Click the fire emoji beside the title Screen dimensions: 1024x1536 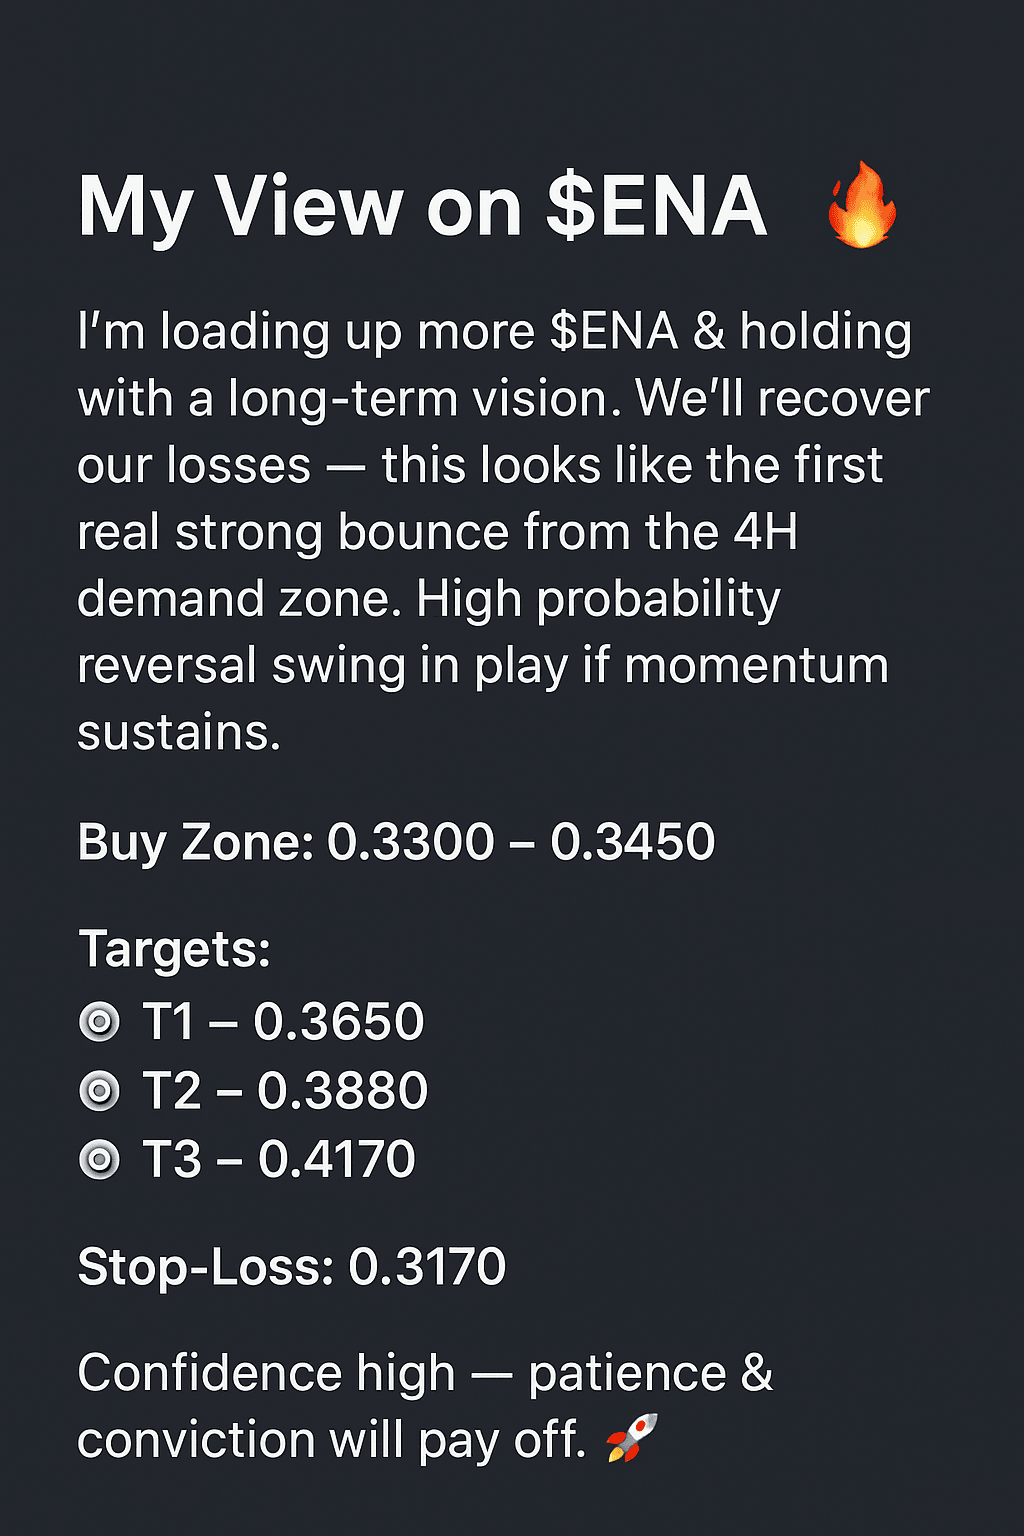pos(861,206)
